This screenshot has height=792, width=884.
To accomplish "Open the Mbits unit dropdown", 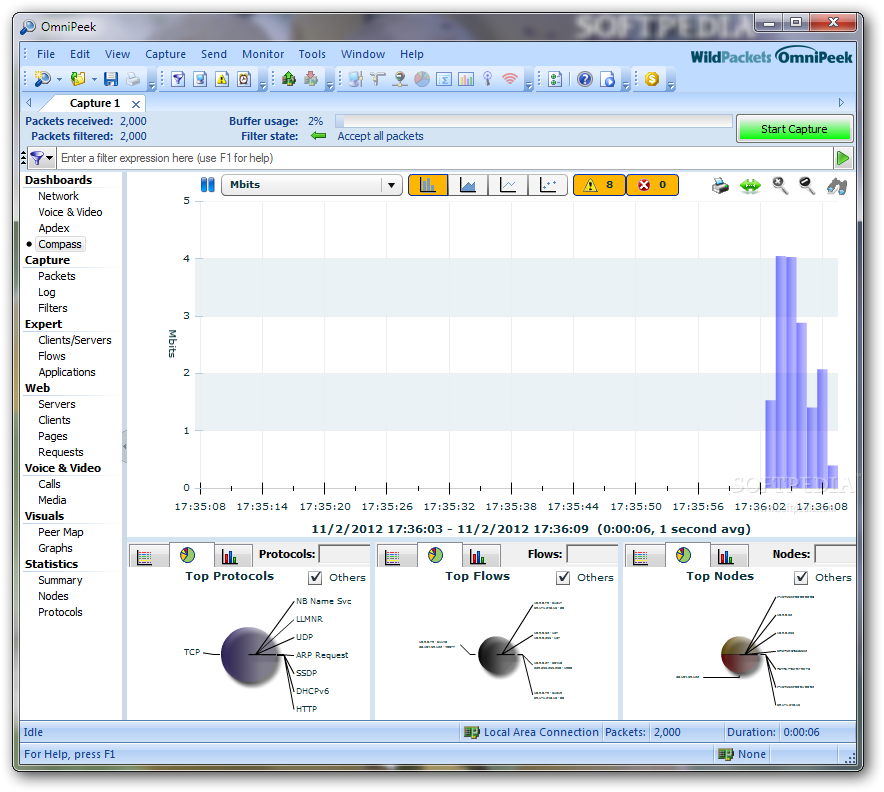I will pos(312,185).
